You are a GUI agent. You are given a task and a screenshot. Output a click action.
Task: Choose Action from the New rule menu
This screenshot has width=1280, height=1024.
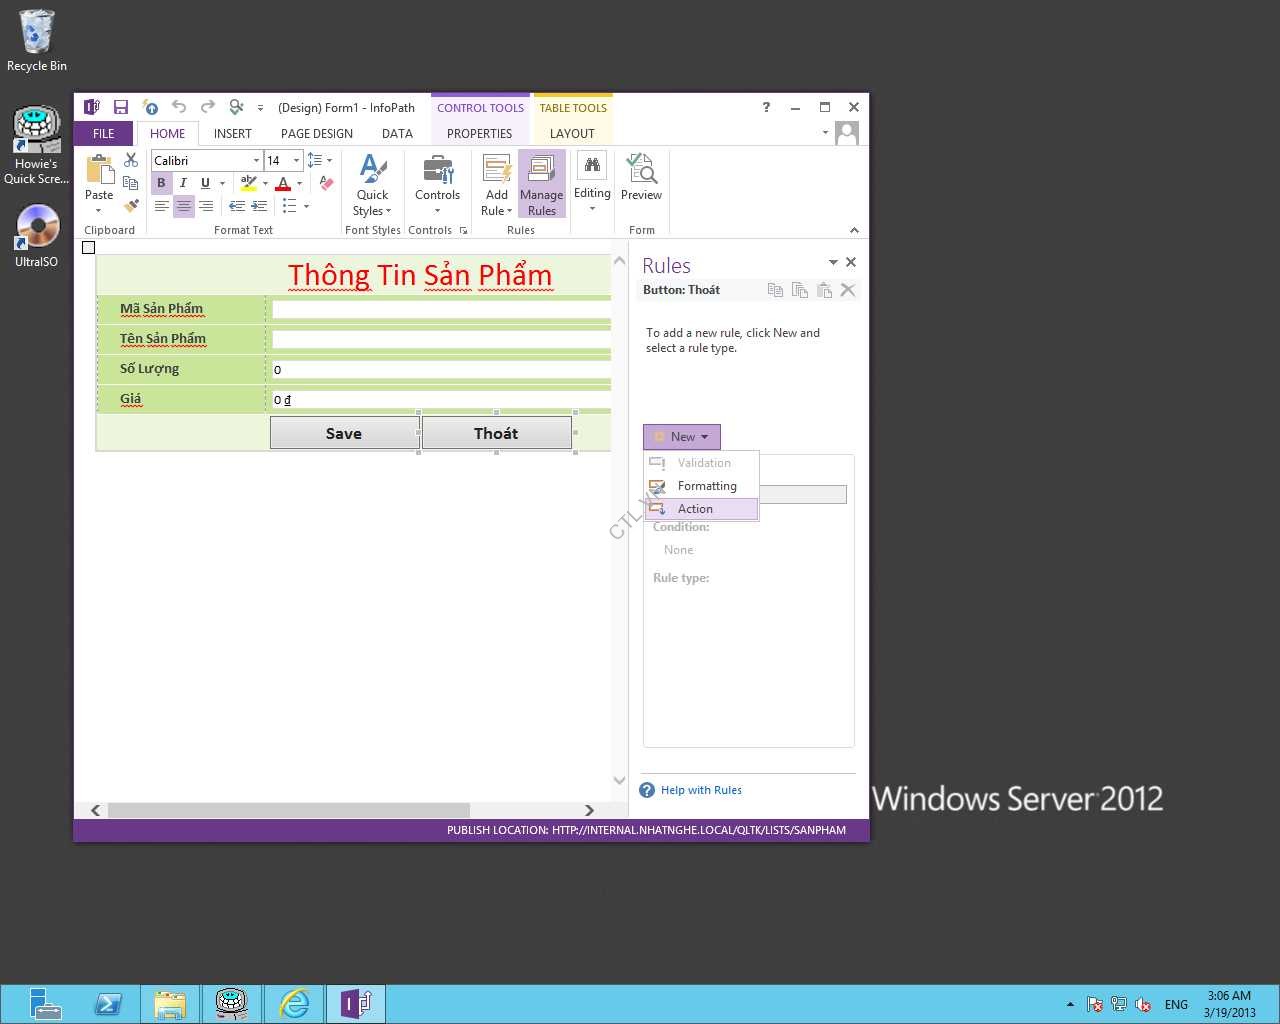click(695, 509)
